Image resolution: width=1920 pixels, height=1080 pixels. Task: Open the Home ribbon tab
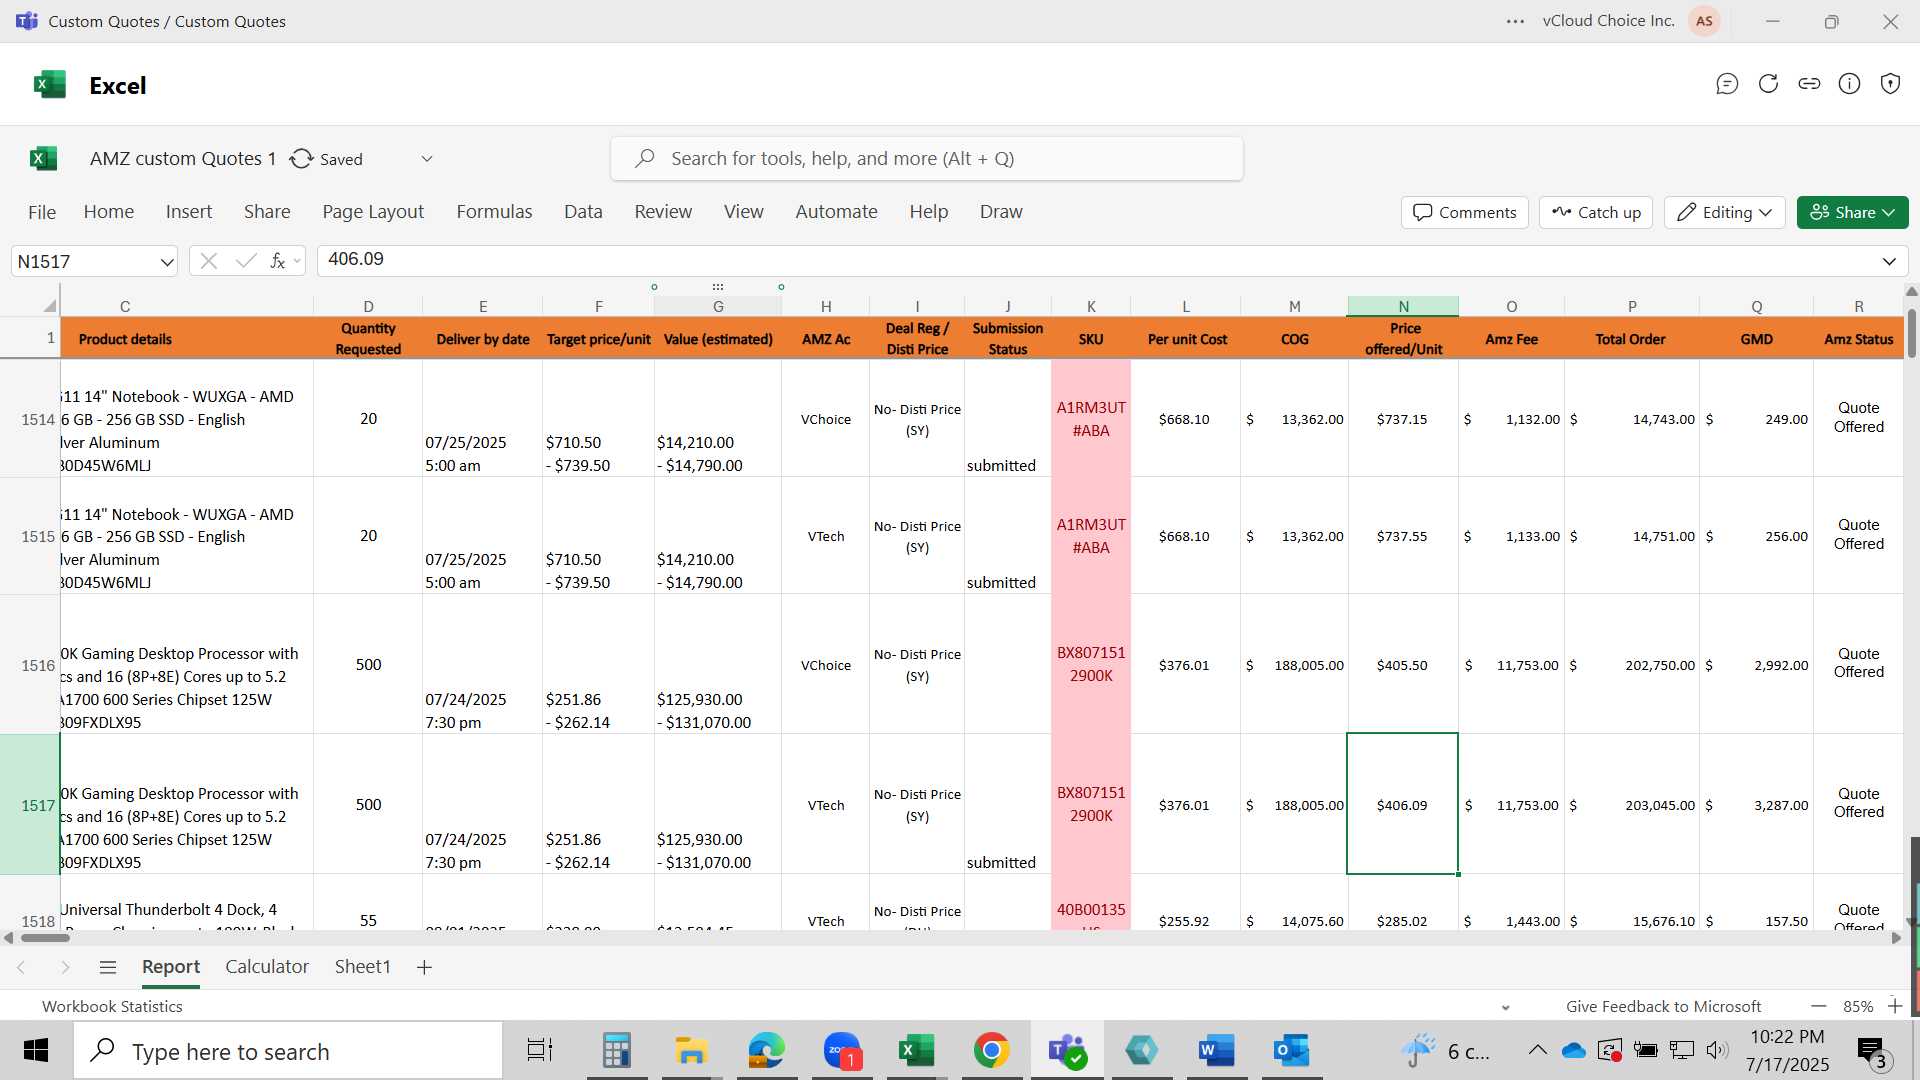[x=109, y=212]
